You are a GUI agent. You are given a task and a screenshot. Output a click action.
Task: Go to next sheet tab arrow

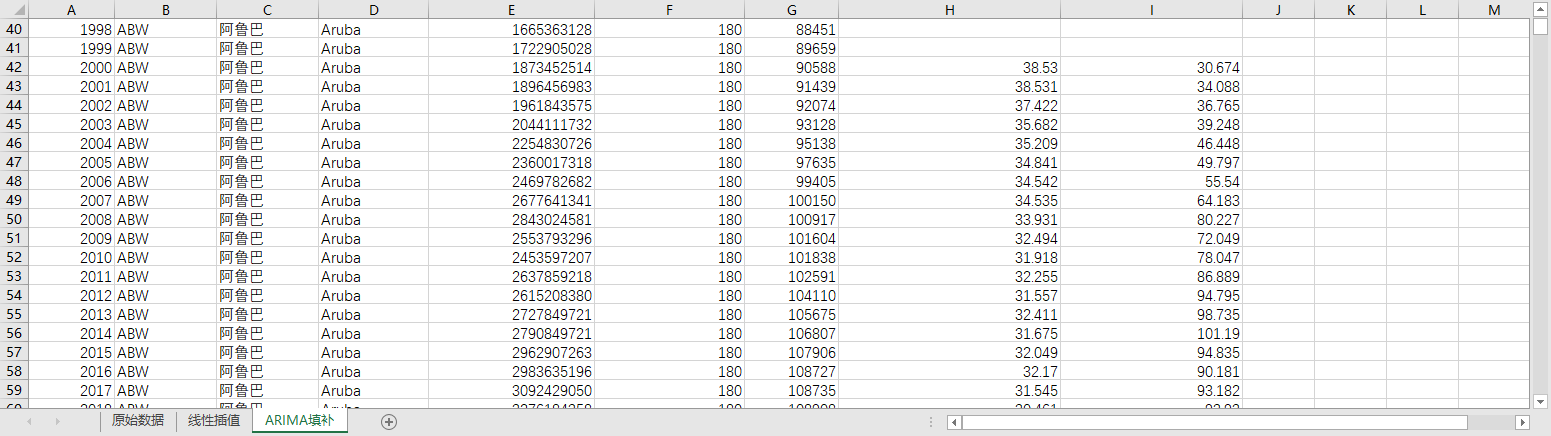tap(57, 422)
